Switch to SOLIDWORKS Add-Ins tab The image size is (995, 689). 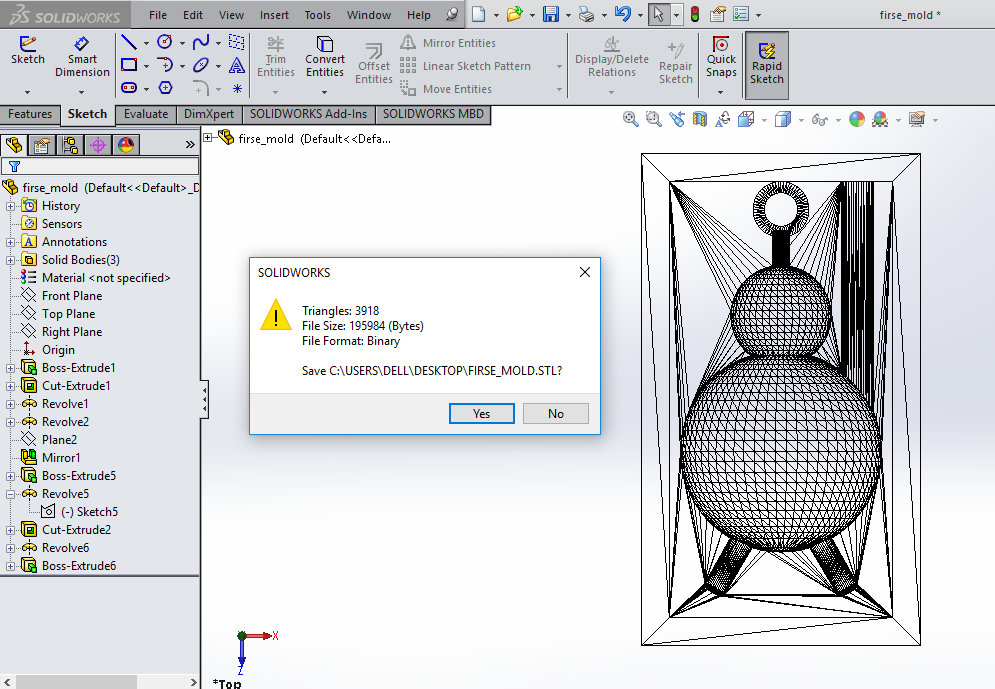coord(308,114)
